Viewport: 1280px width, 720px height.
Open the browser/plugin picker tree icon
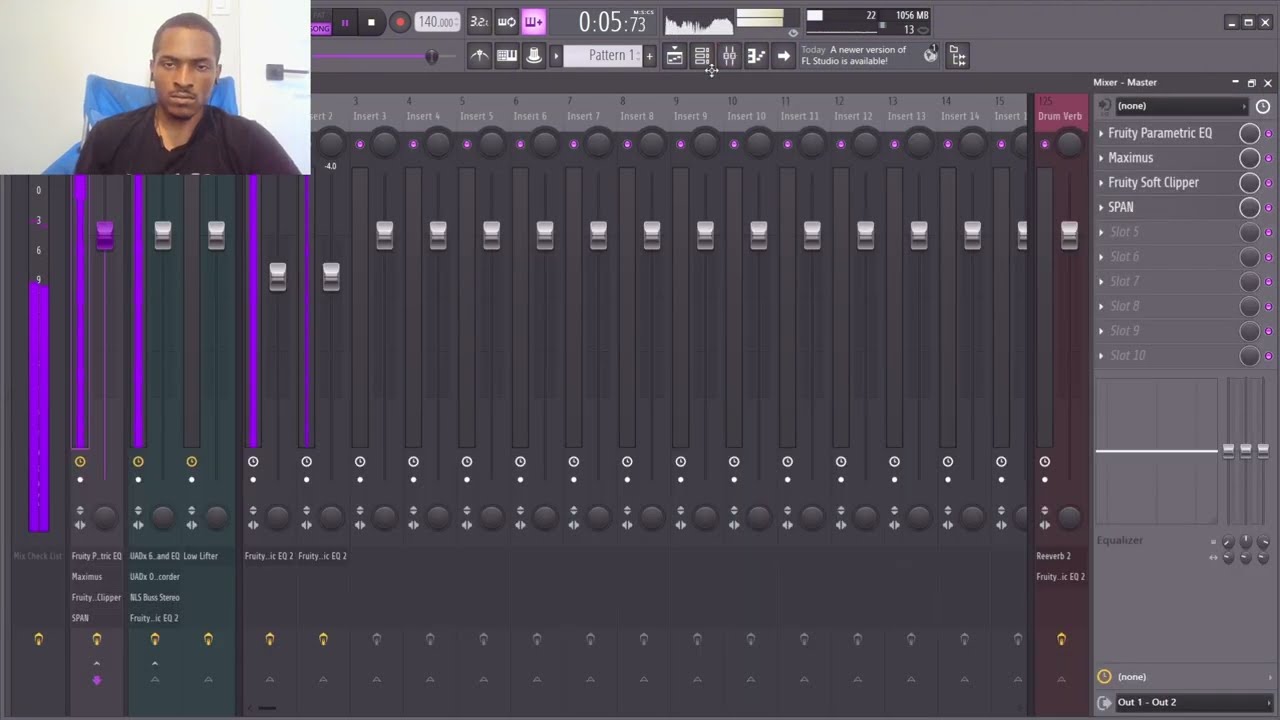click(957, 56)
